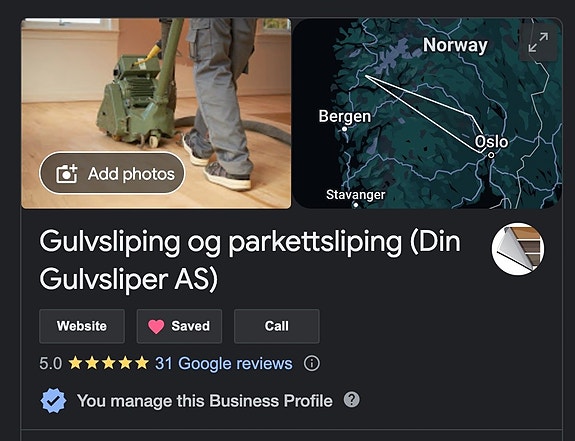Image resolution: width=575 pixels, height=441 pixels.
Task: Open the 31 Google reviews link
Action: click(x=224, y=364)
